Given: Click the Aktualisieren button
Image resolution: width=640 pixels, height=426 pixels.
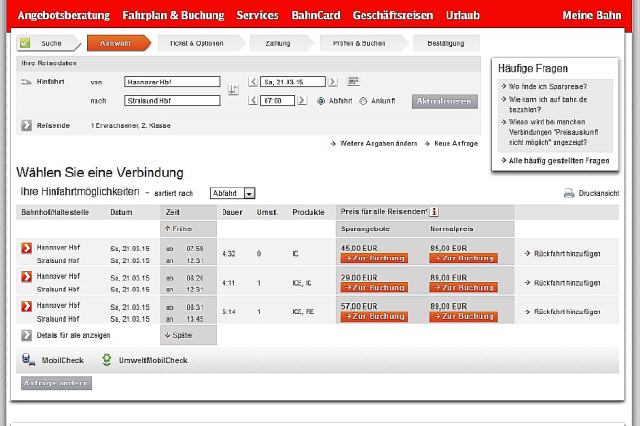Looking at the screenshot, I should (x=444, y=102).
